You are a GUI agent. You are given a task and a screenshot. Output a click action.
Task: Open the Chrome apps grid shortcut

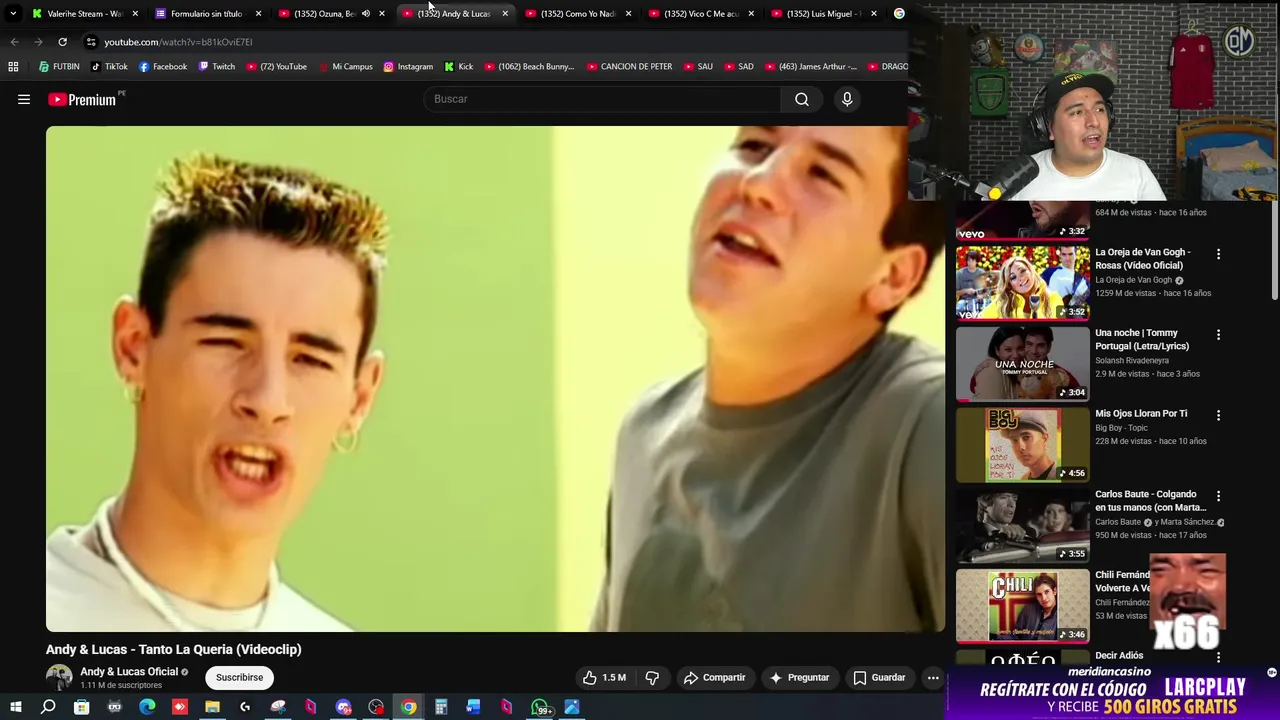13,67
